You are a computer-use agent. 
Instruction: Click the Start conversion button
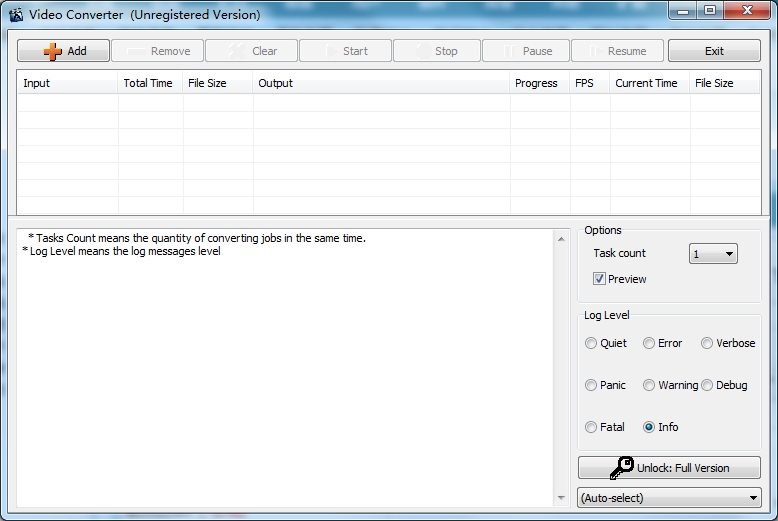coord(345,51)
